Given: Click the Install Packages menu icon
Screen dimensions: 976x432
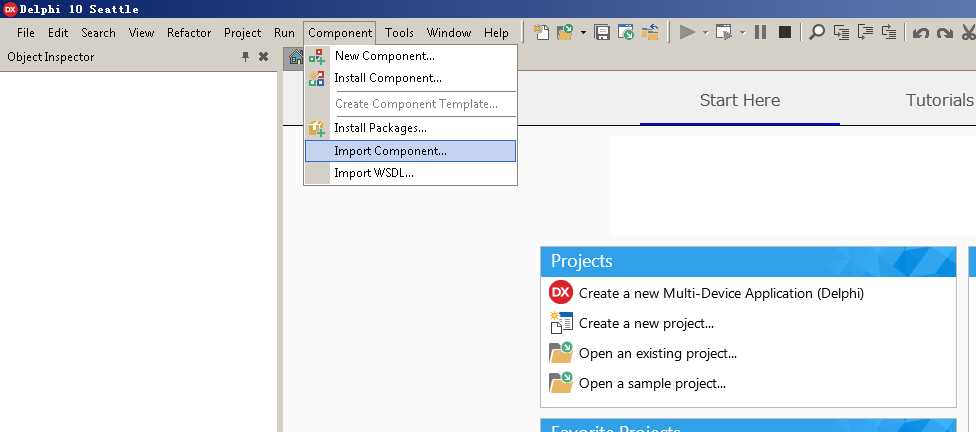Looking at the screenshot, I should tap(317, 128).
